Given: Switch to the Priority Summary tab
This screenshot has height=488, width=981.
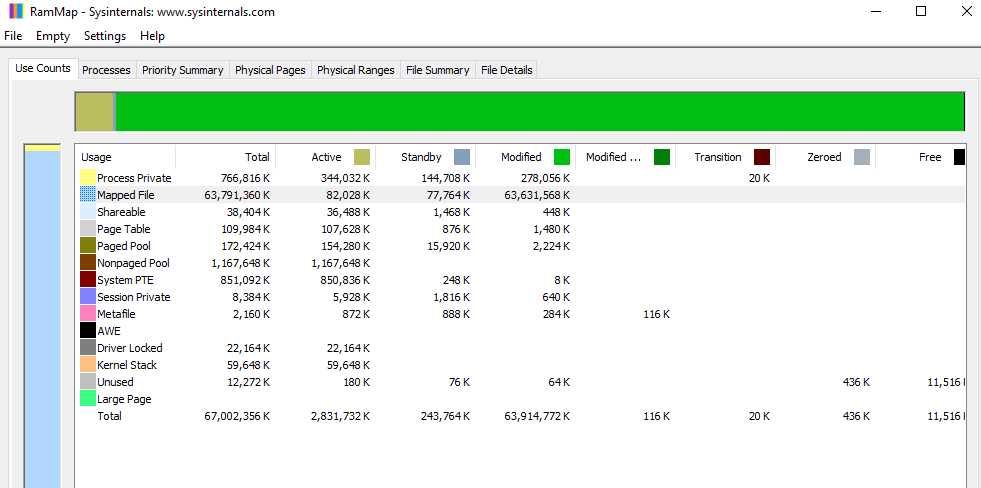Looking at the screenshot, I should click(x=183, y=70).
